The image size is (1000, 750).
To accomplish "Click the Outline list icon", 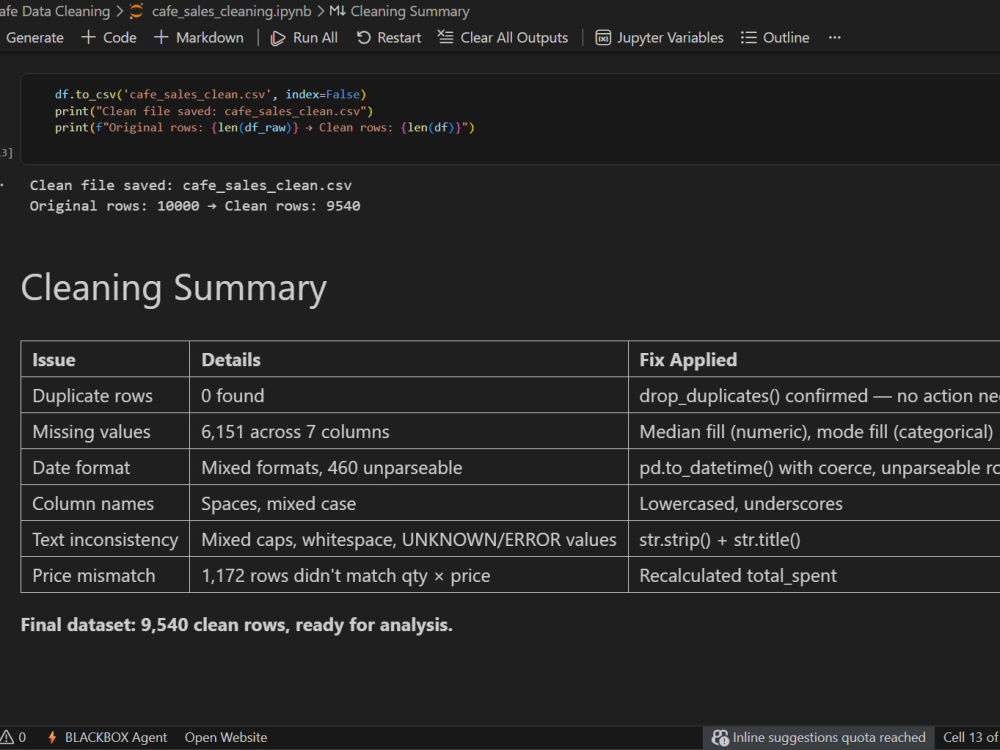I will pyautogui.click(x=748, y=38).
